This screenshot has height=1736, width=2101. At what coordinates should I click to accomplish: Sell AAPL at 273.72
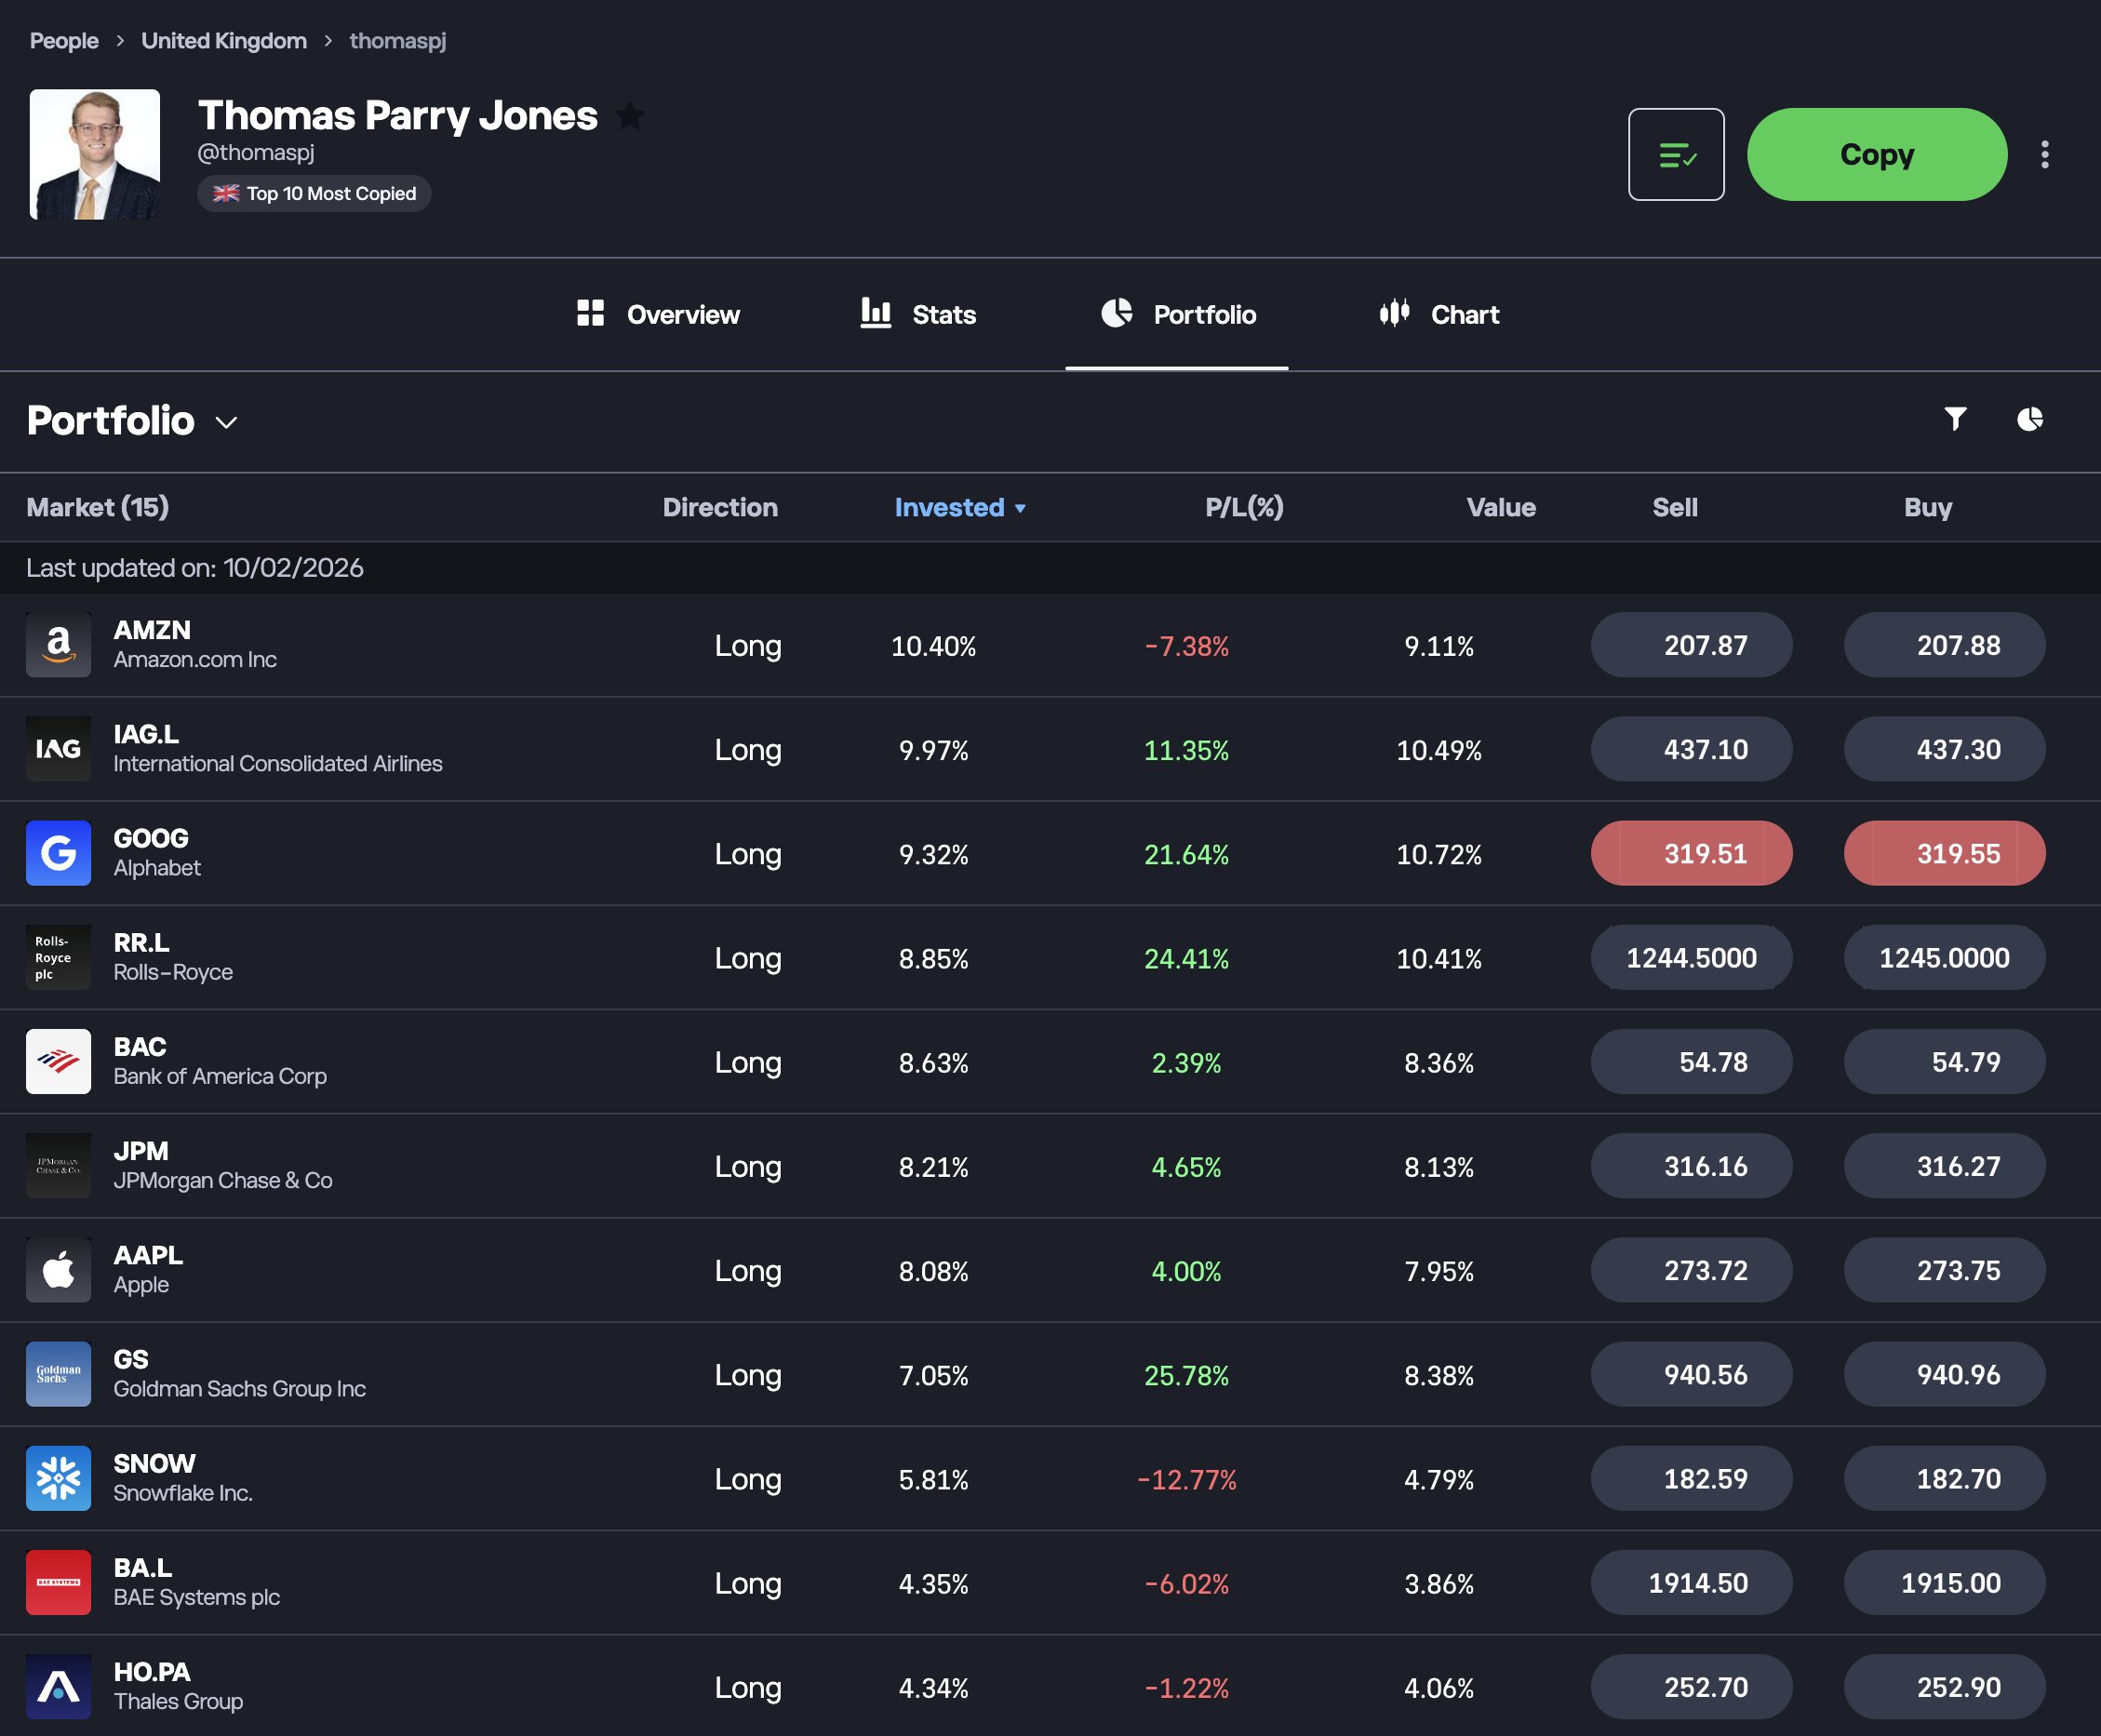(1691, 1270)
